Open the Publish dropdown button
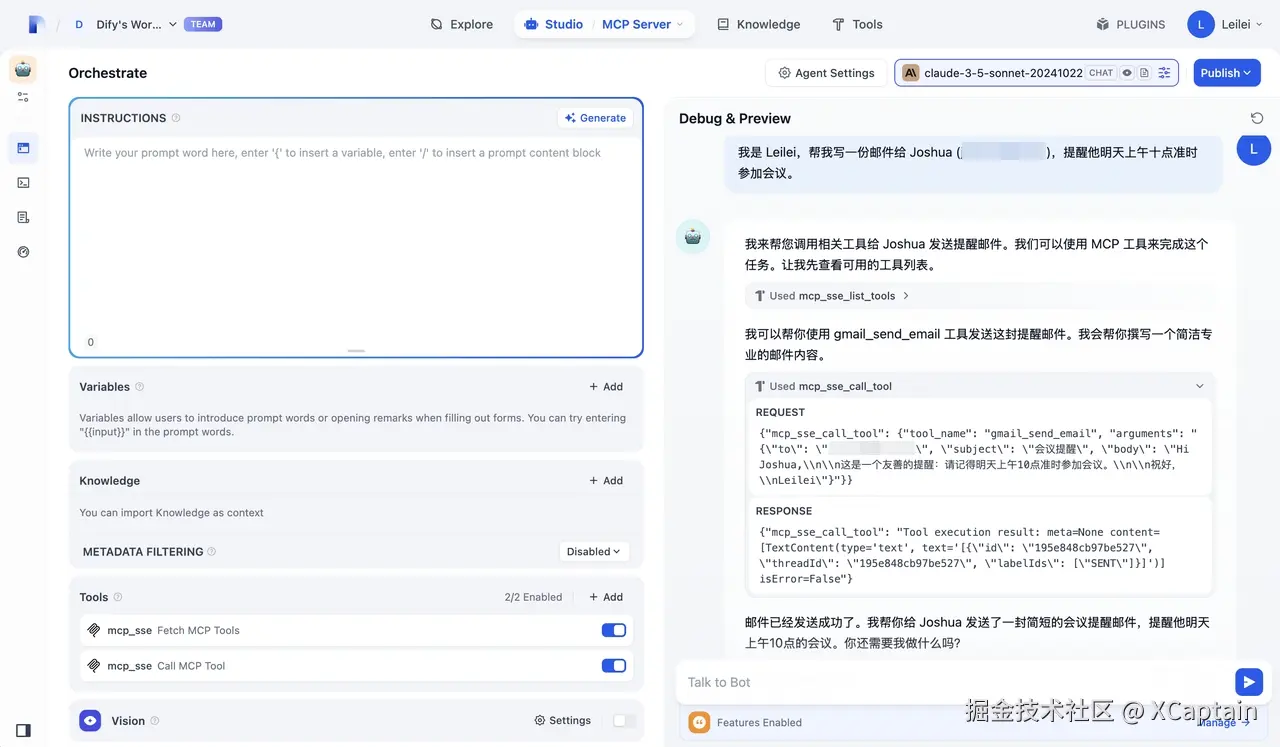 click(x=1227, y=73)
